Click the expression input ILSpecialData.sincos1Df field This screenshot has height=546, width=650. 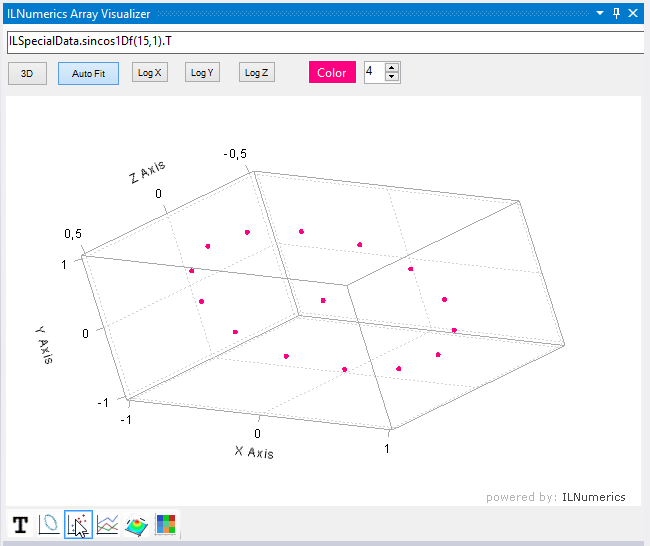point(325,42)
